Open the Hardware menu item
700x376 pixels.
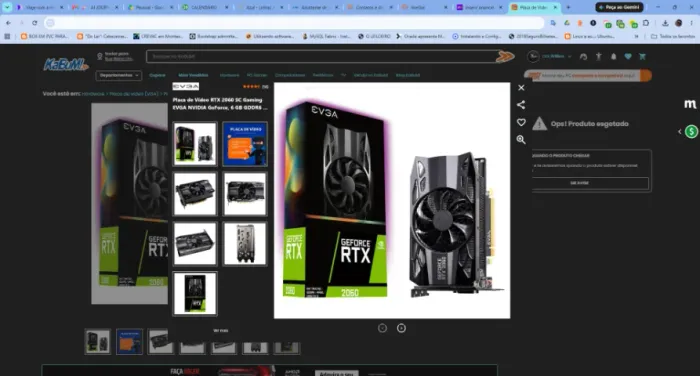coord(229,75)
